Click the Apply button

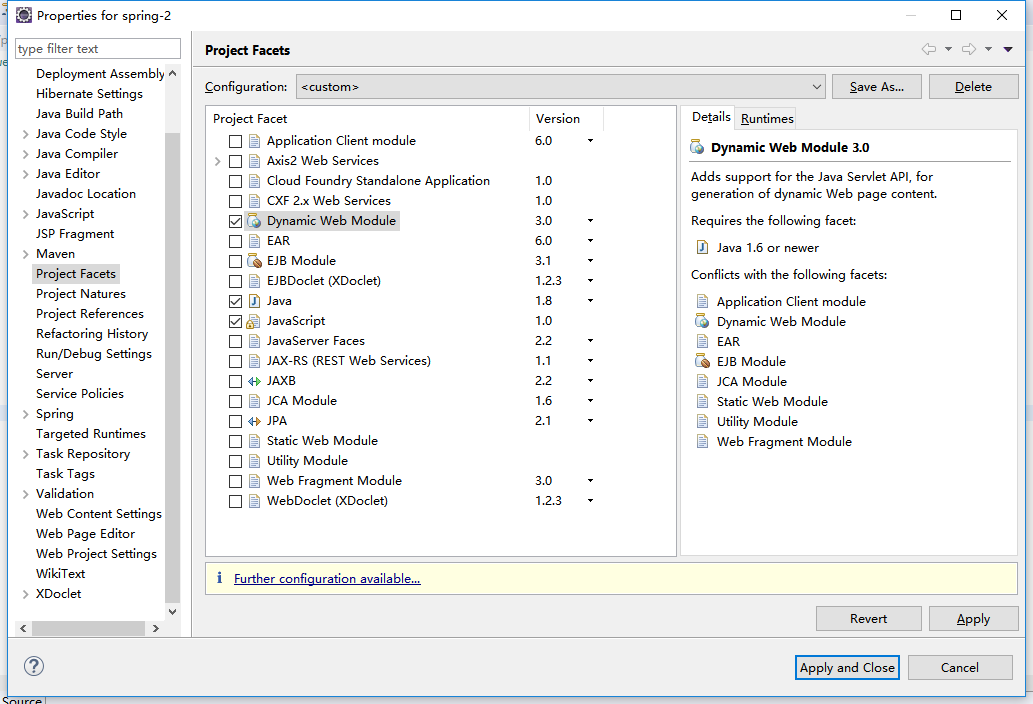(973, 618)
